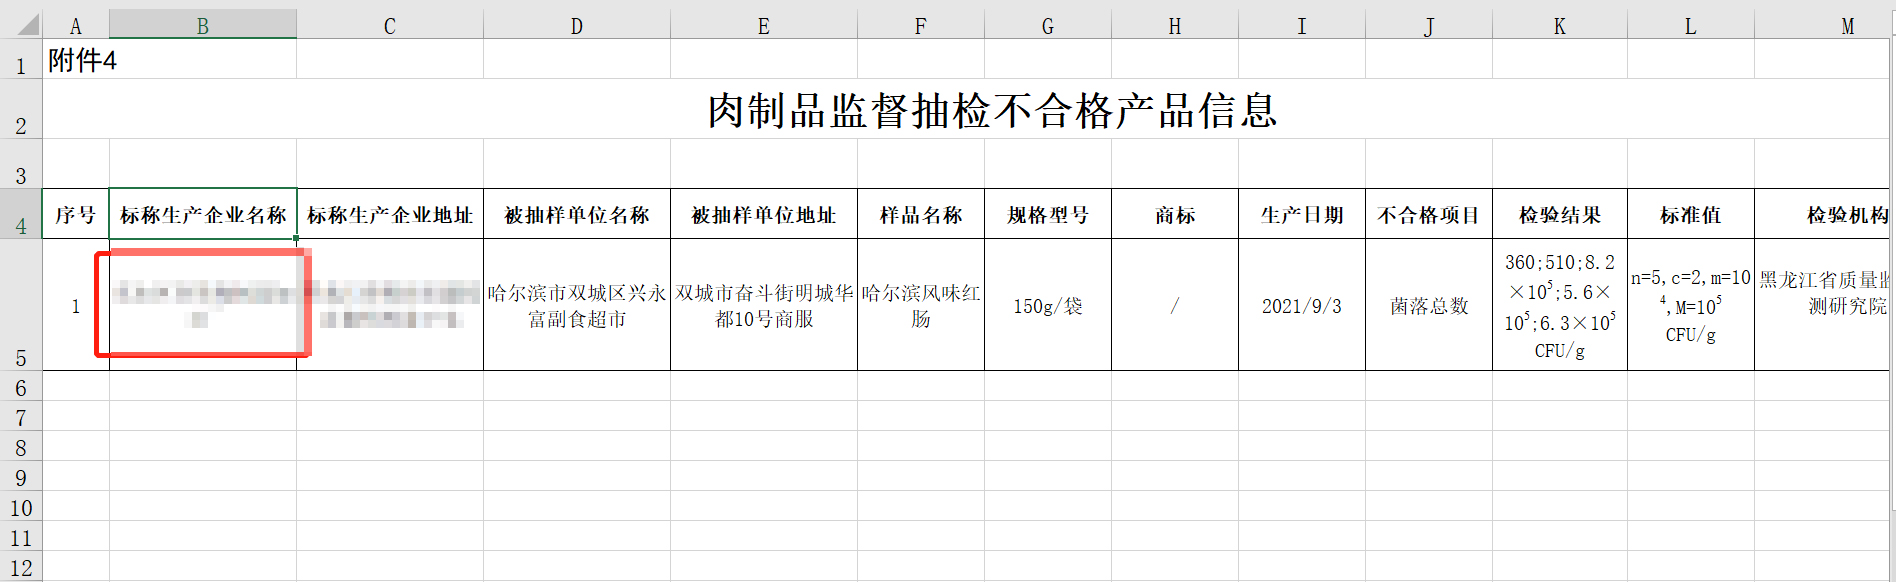
Task: Click the production date cell 2021/9/3
Action: click(x=1301, y=306)
